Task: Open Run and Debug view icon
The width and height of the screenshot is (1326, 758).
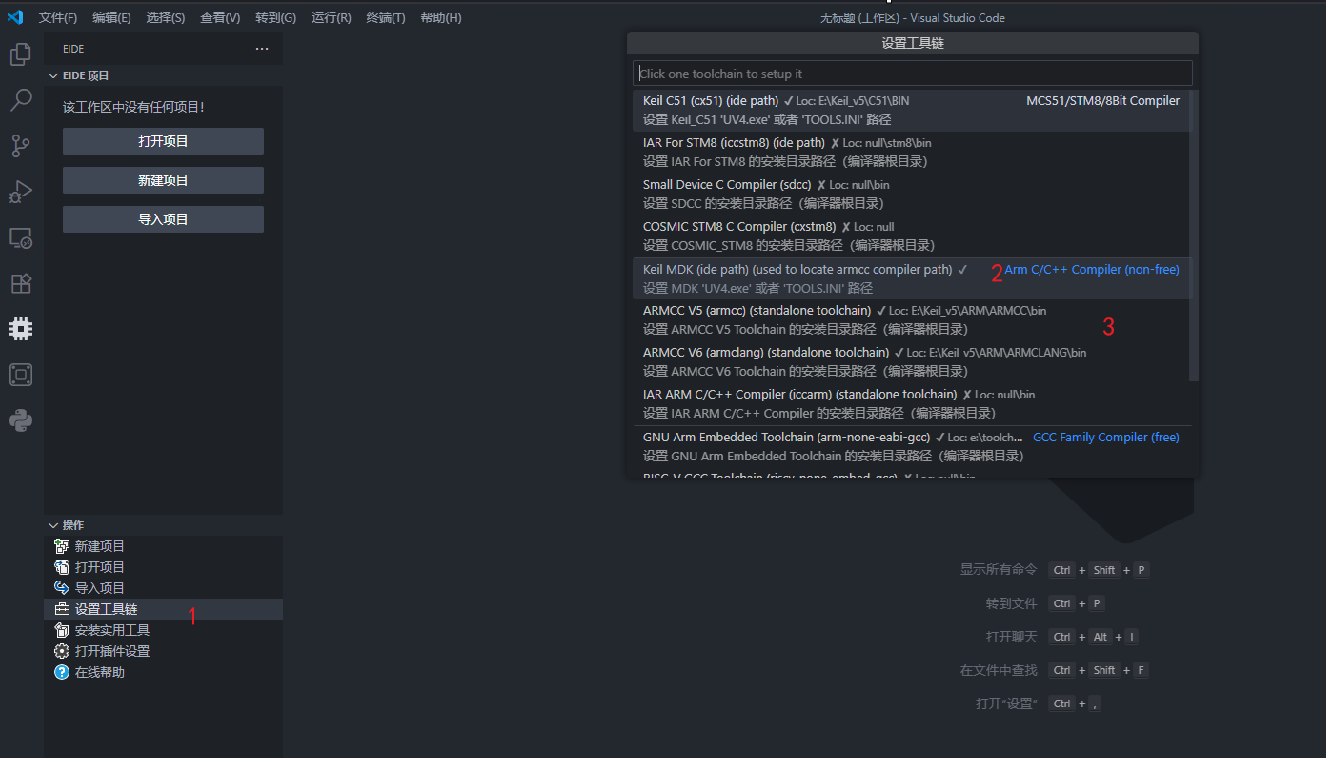Action: [20, 191]
